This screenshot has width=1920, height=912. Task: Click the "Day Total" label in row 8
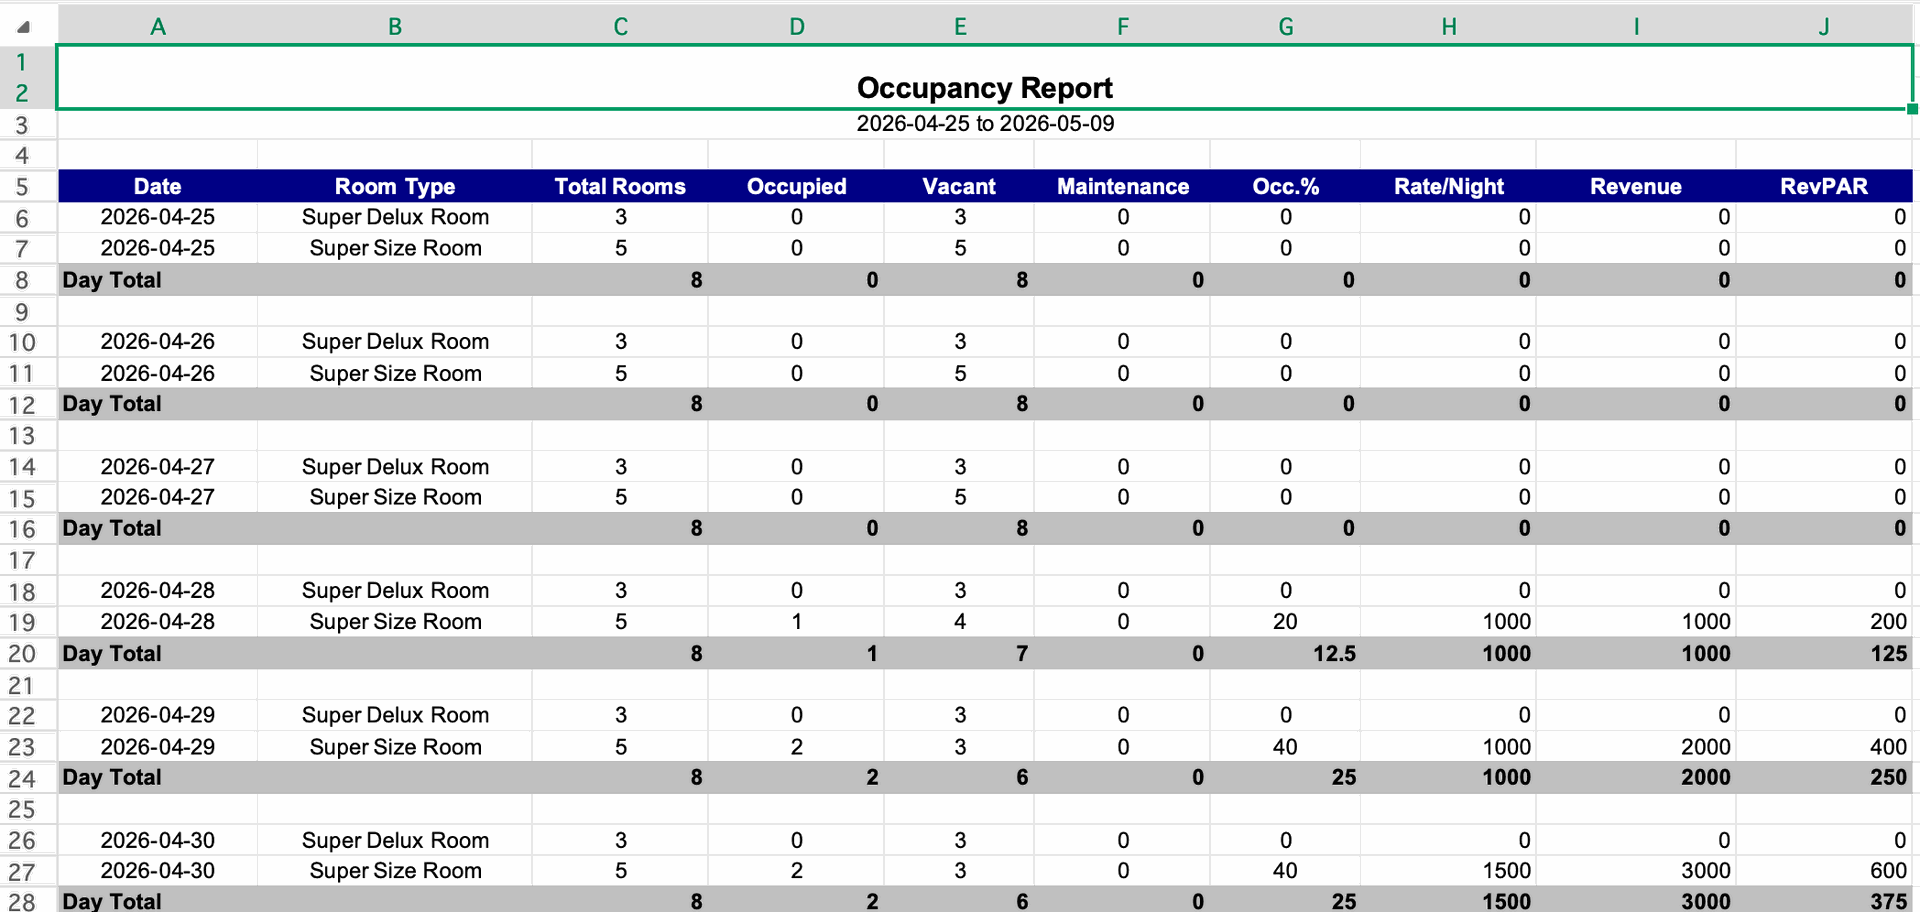coord(112,280)
